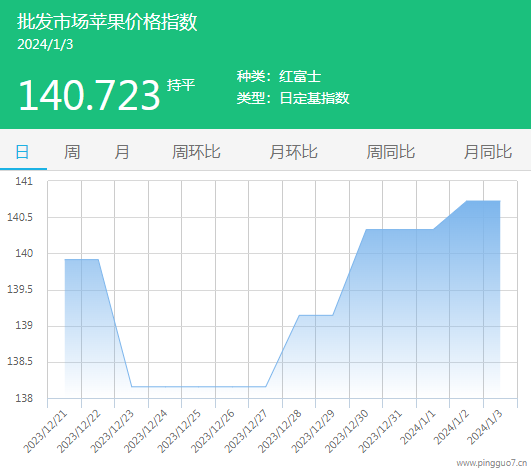Click the www.pingguo7.cn watermark link

[x=491, y=463]
